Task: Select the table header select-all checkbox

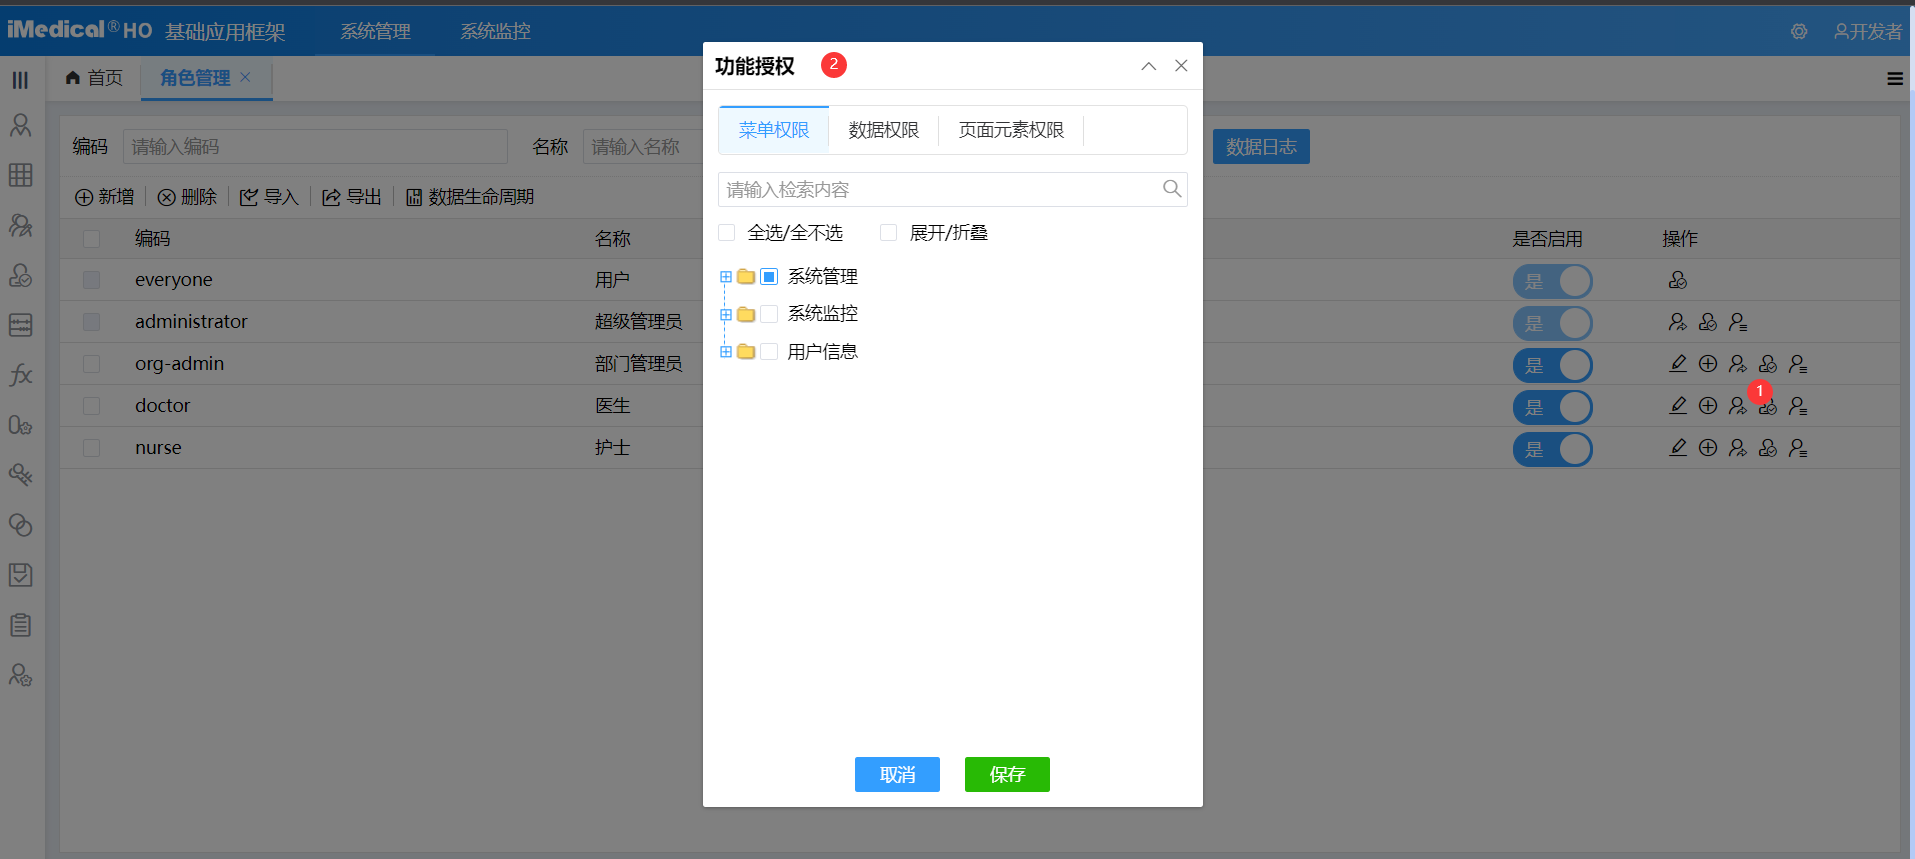Action: 92,238
